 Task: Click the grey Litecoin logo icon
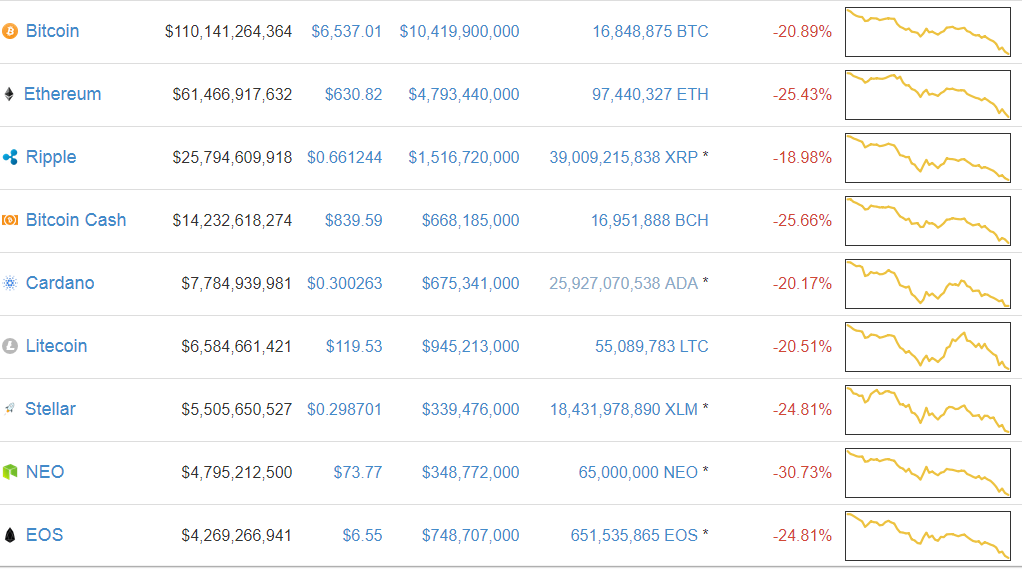(x=10, y=346)
